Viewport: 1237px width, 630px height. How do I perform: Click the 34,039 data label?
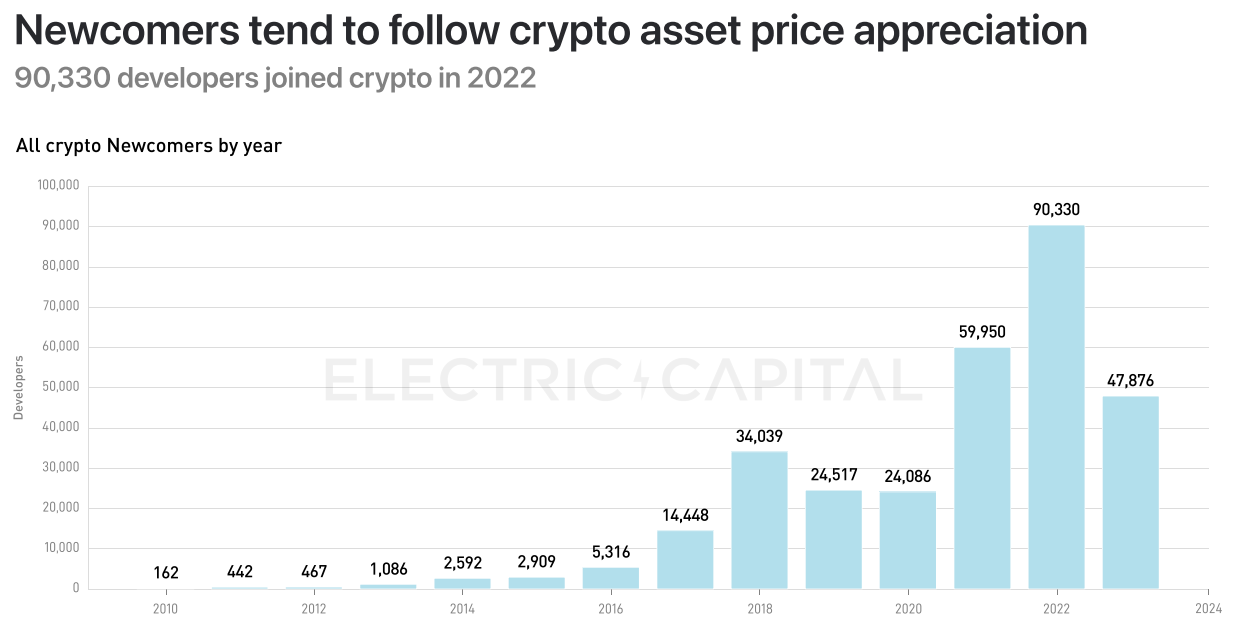pos(759,436)
